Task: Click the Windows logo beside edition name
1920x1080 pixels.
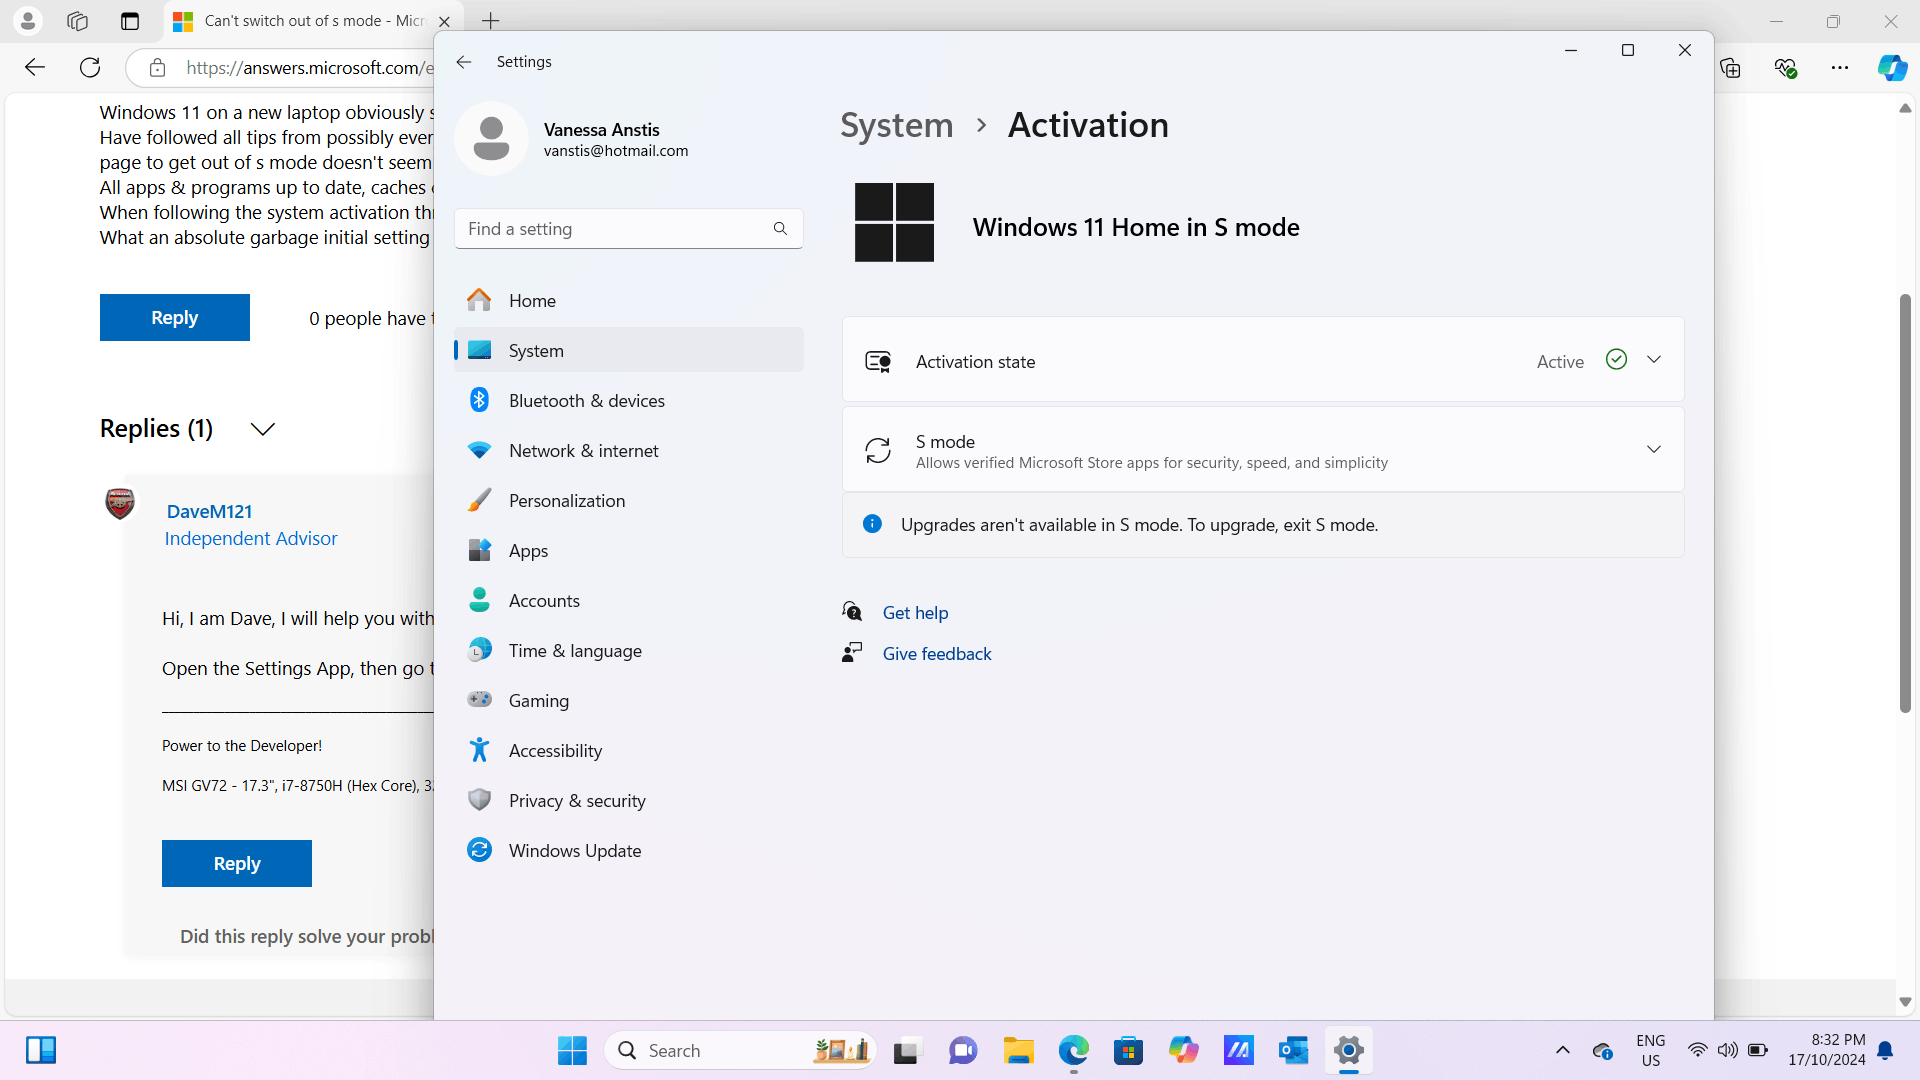Action: (x=894, y=222)
